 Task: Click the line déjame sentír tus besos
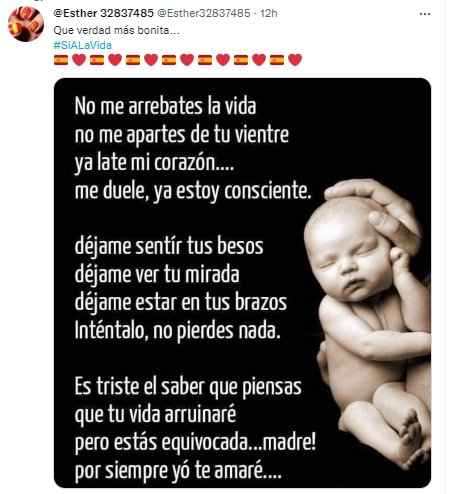(169, 246)
